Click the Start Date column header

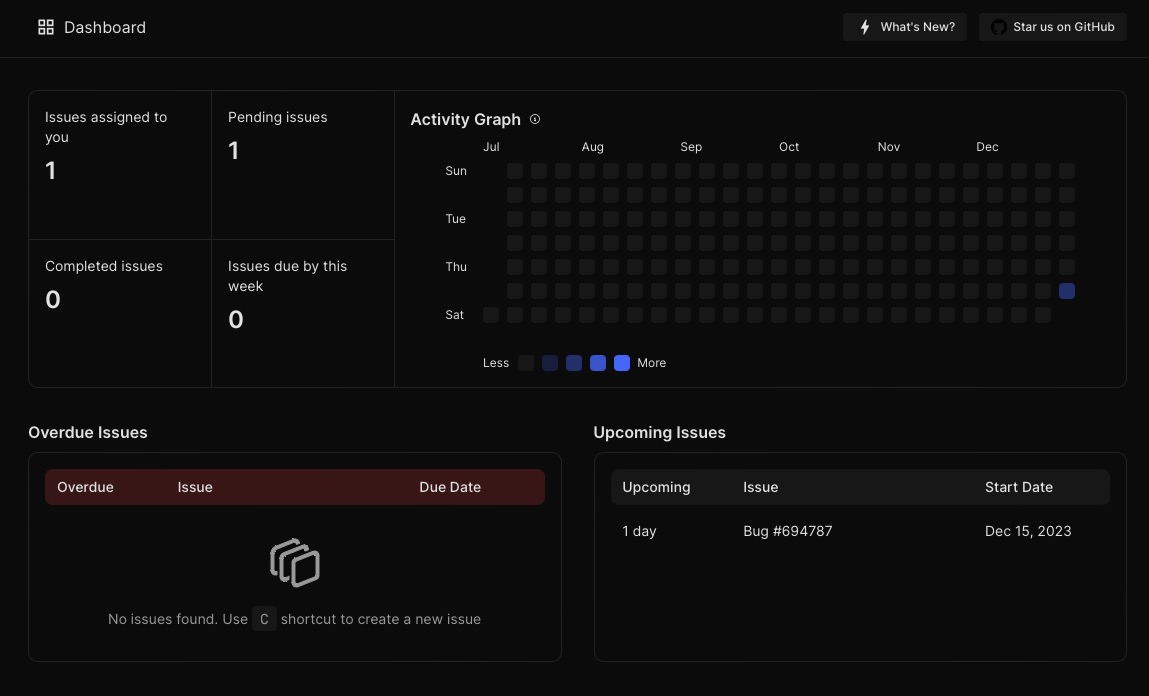[1018, 487]
